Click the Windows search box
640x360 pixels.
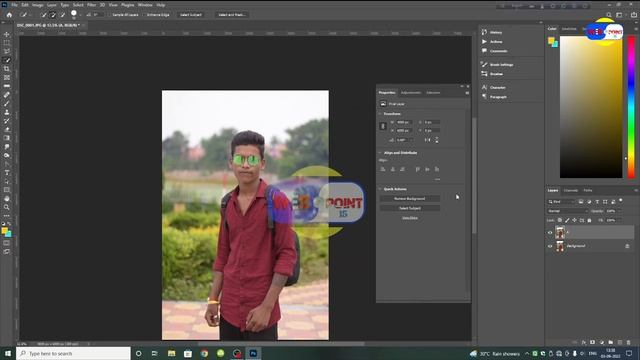pyautogui.click(x=73, y=353)
